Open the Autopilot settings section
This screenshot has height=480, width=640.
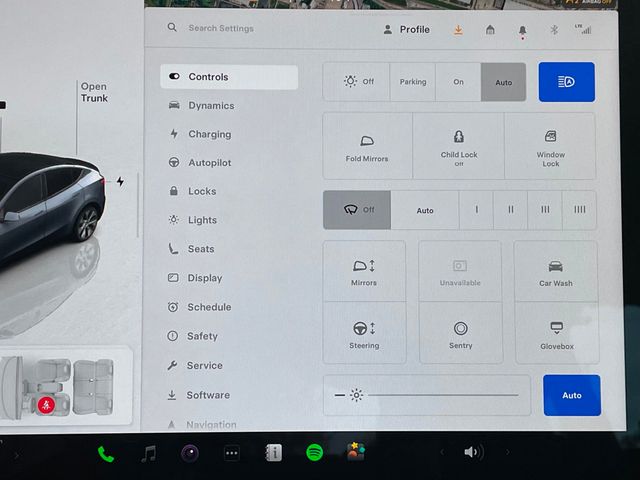(x=209, y=163)
